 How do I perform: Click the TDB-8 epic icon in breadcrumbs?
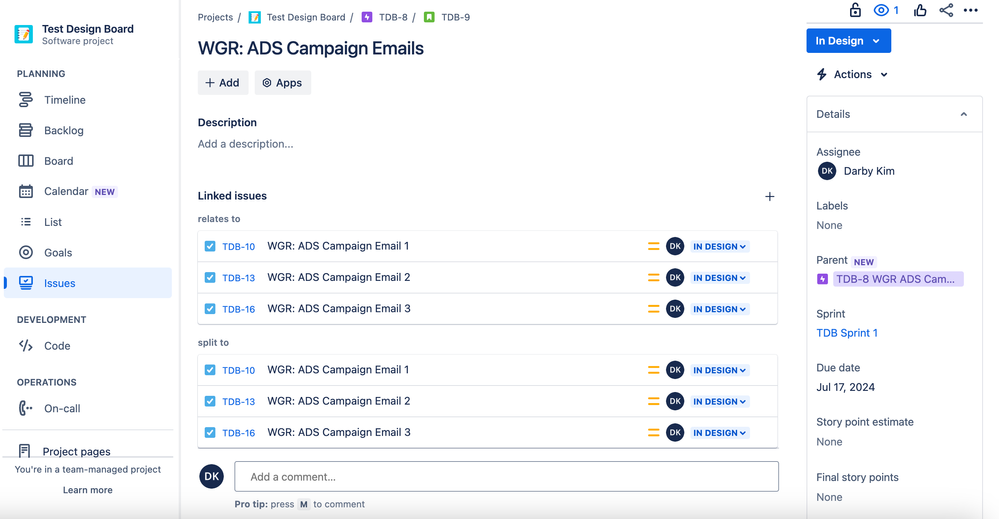pyautogui.click(x=367, y=17)
